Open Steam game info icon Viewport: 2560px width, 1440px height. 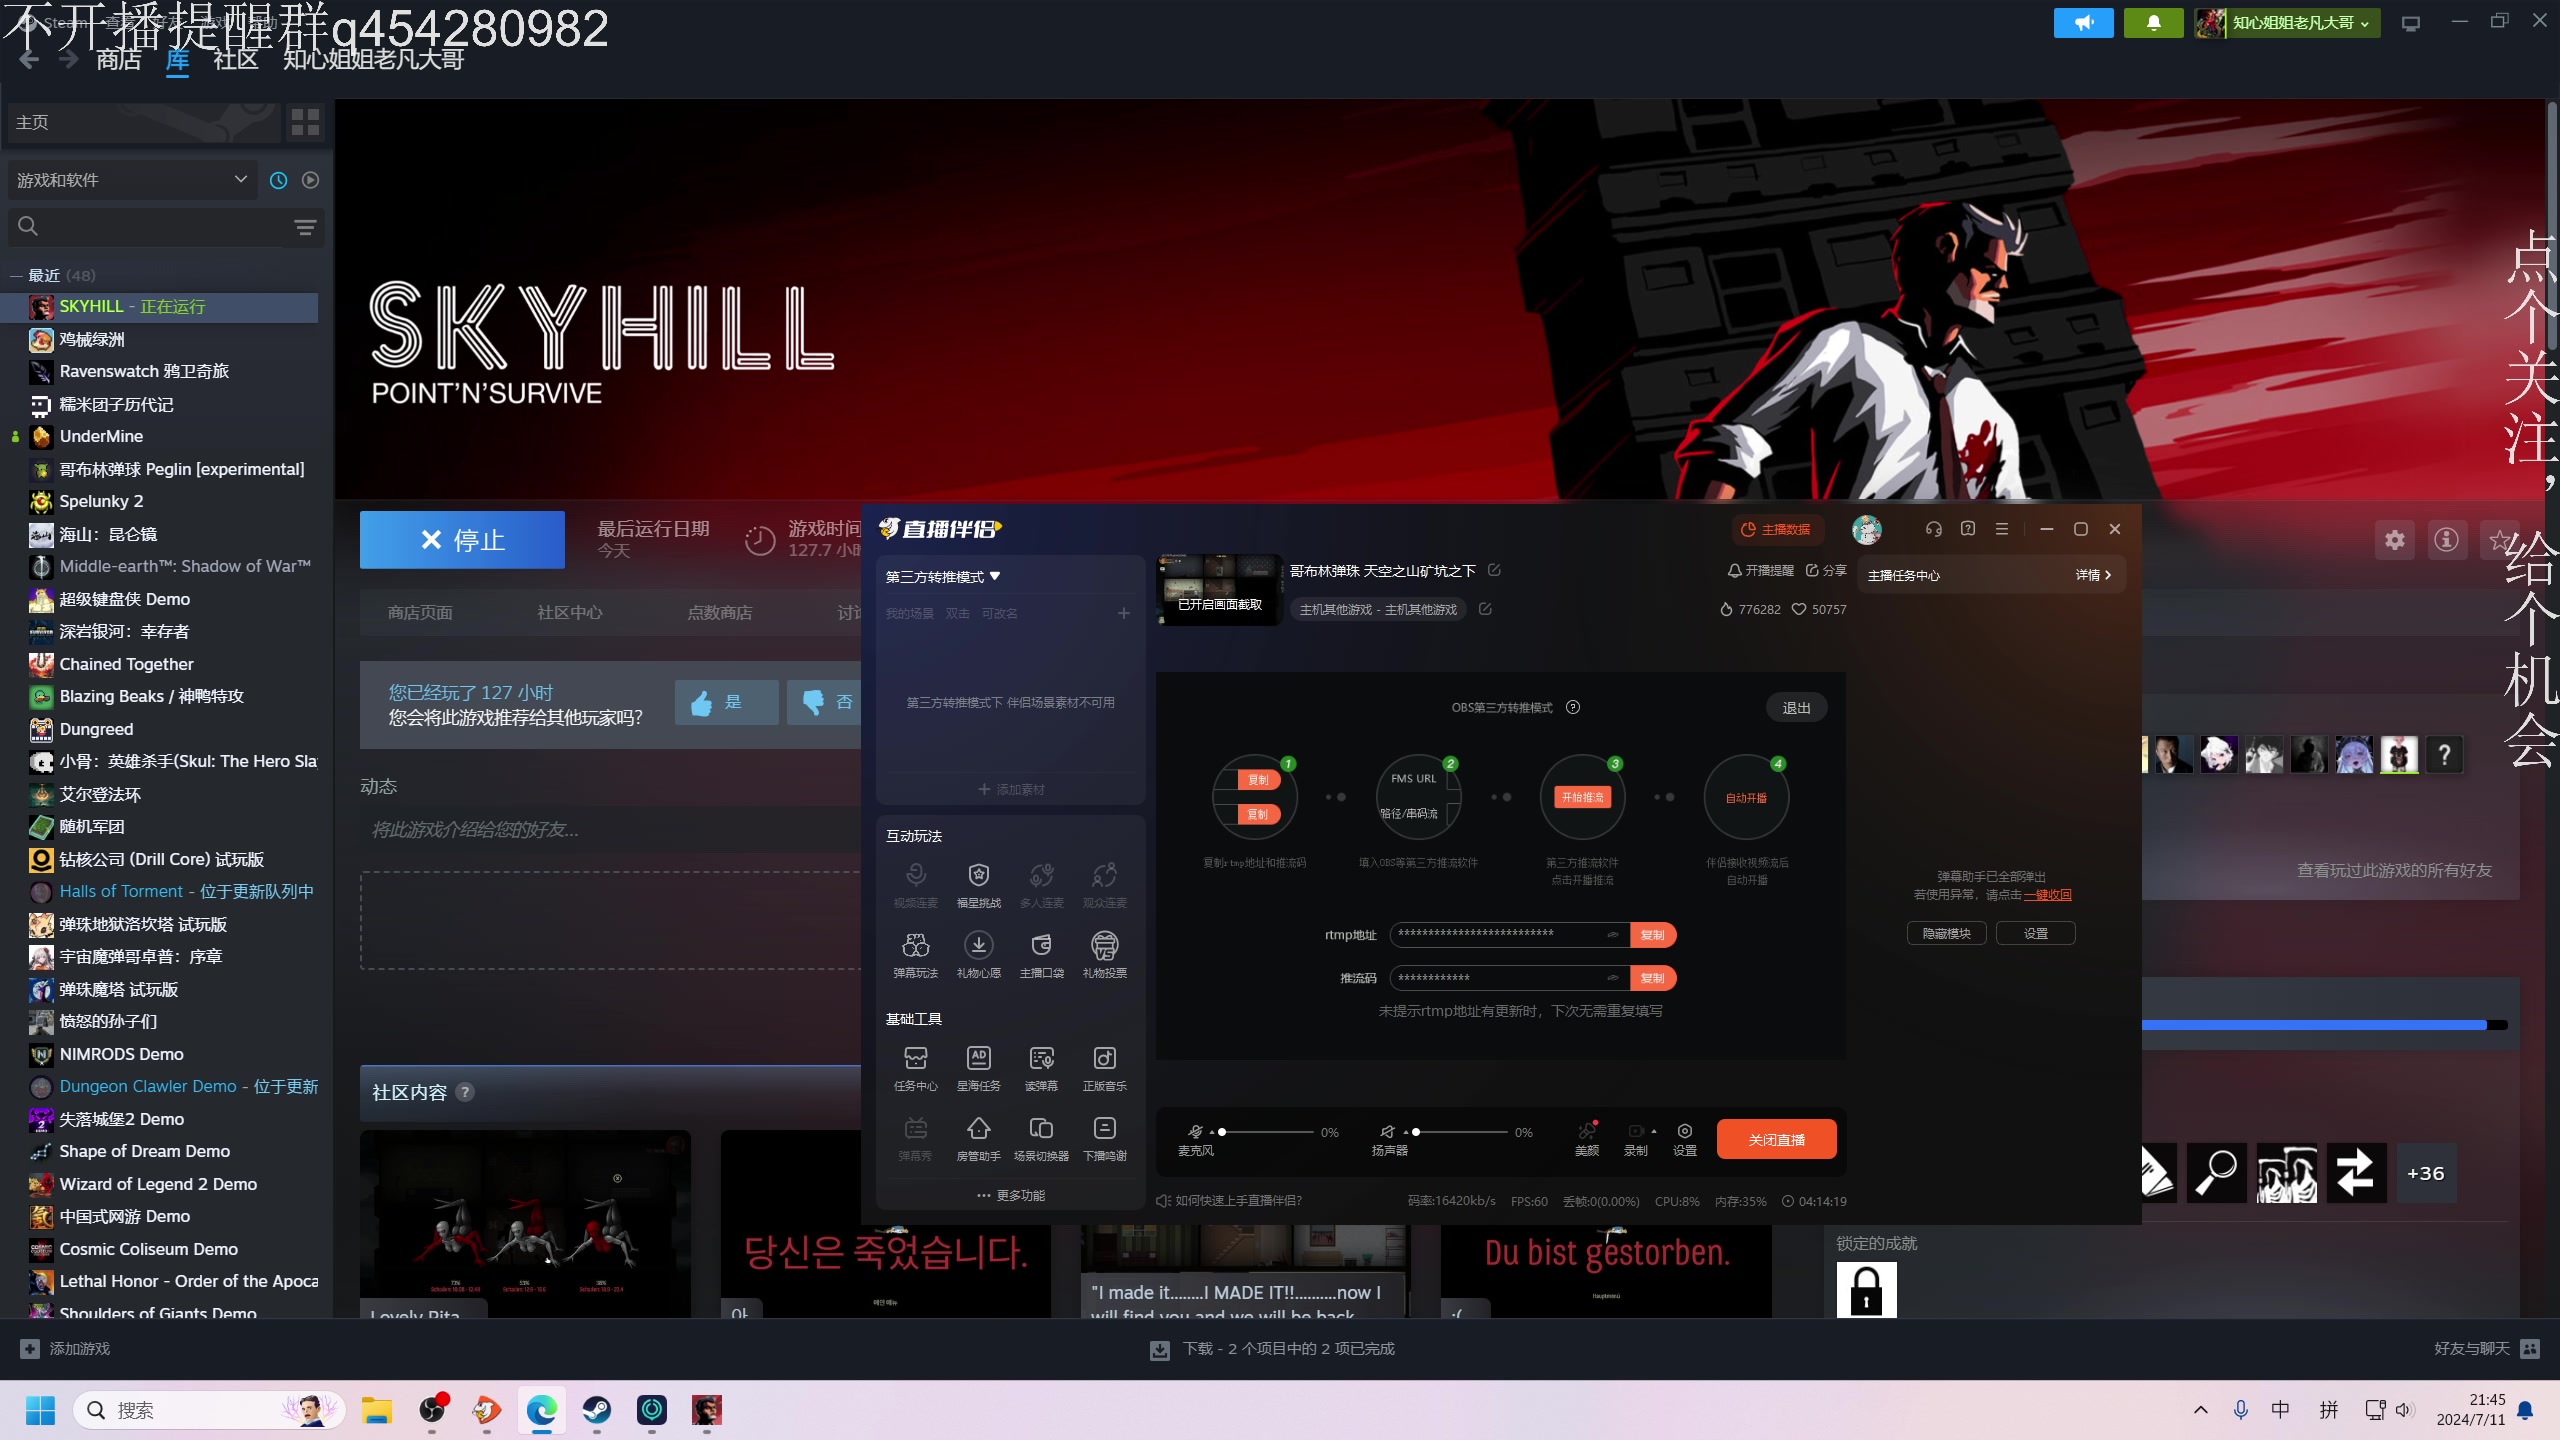pos(2447,540)
